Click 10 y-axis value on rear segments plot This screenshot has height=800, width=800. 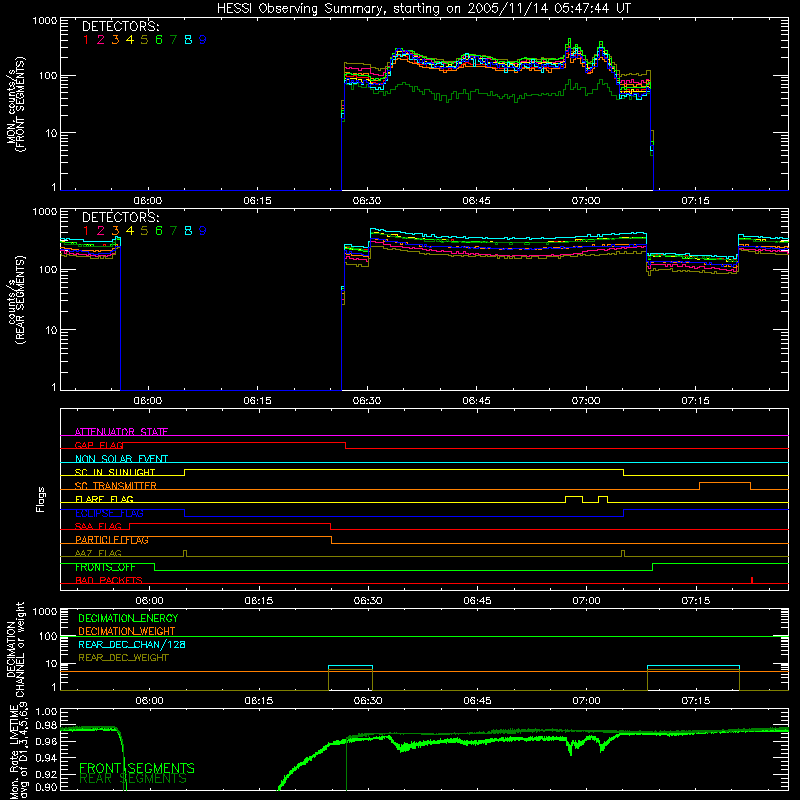51,330
